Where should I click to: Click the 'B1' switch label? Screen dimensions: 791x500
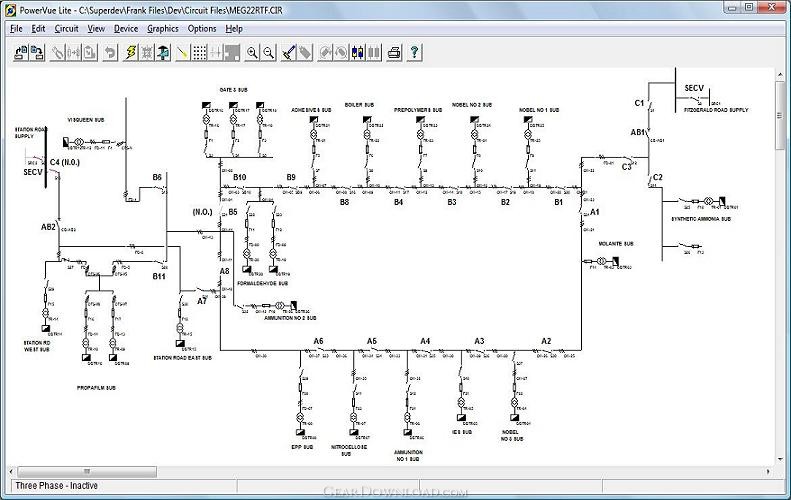click(x=558, y=202)
